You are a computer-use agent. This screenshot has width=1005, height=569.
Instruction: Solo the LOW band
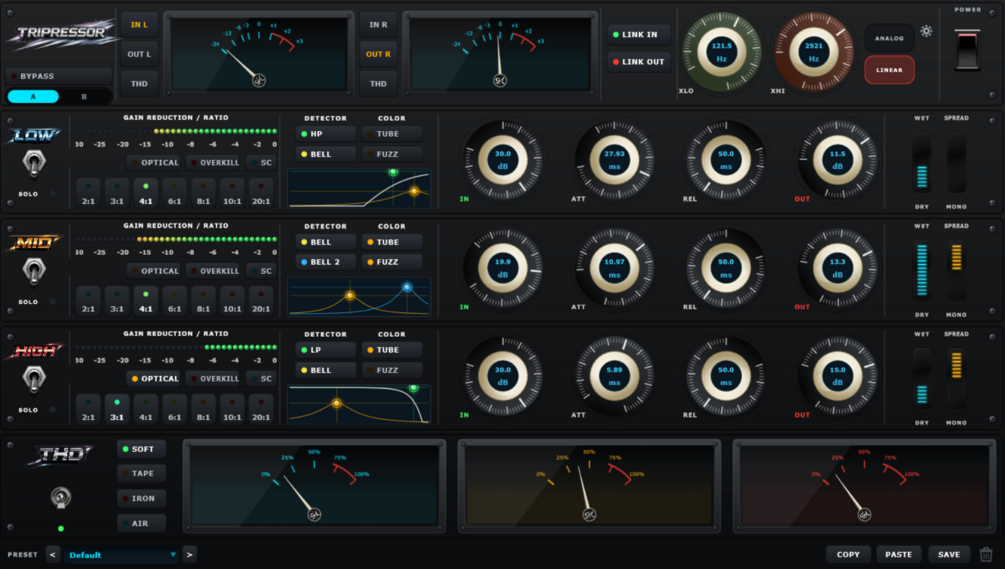(53, 194)
